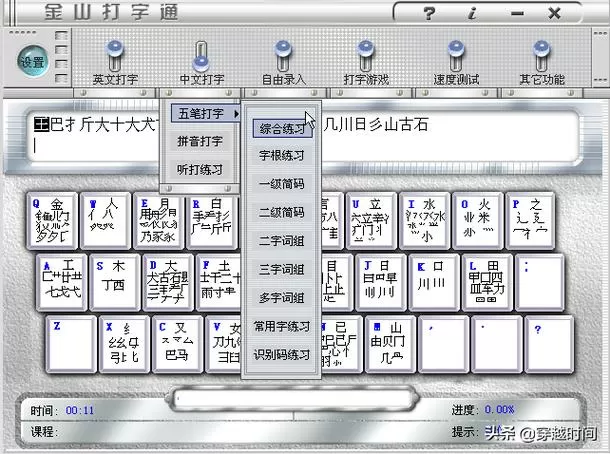The height and width of the screenshot is (454, 610).
Task: Click the R 白 keyboard key
Action: coord(212,221)
